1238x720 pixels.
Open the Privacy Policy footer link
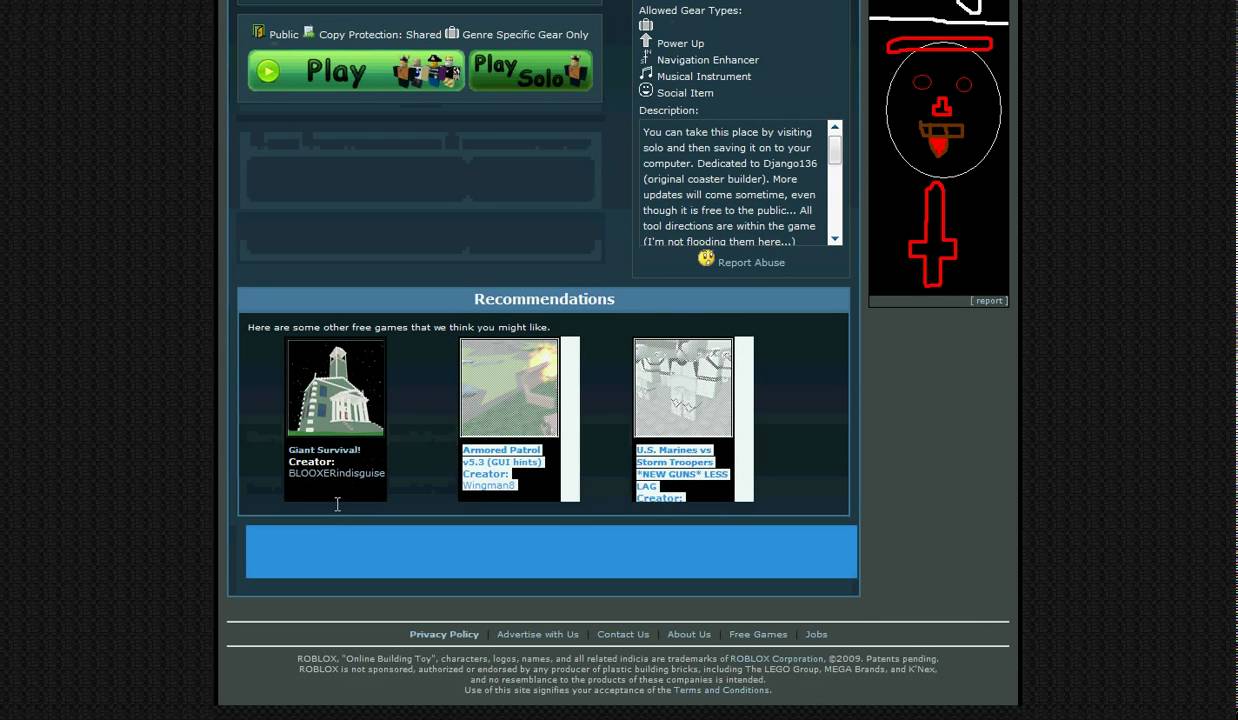(444, 634)
